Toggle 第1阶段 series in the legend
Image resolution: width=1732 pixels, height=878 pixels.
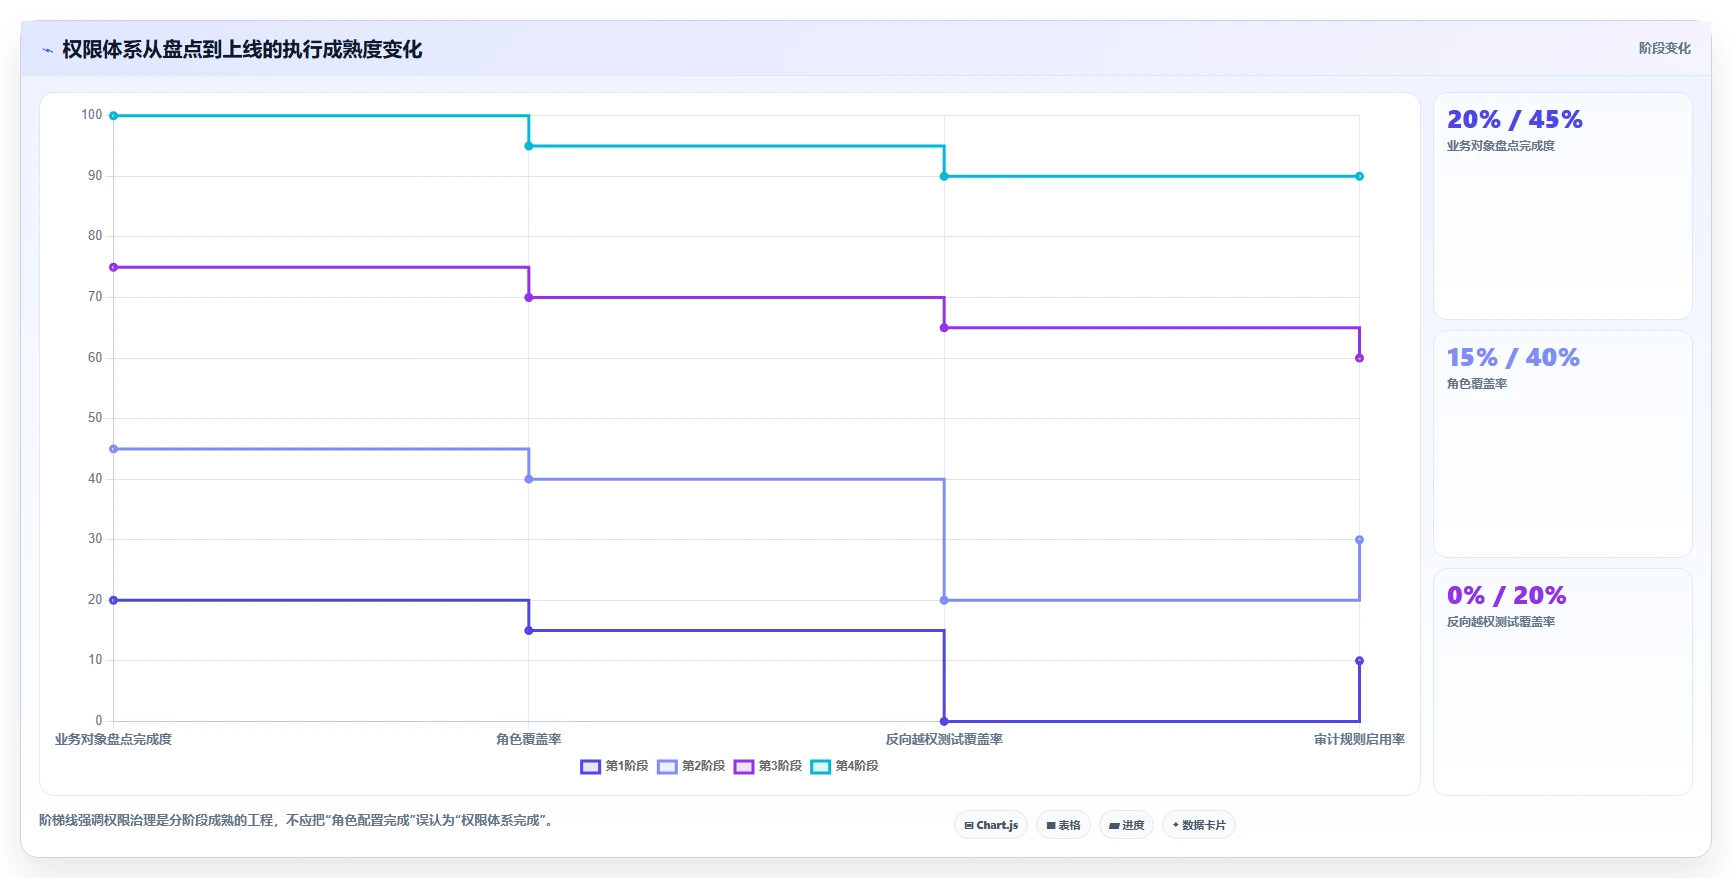coord(614,766)
